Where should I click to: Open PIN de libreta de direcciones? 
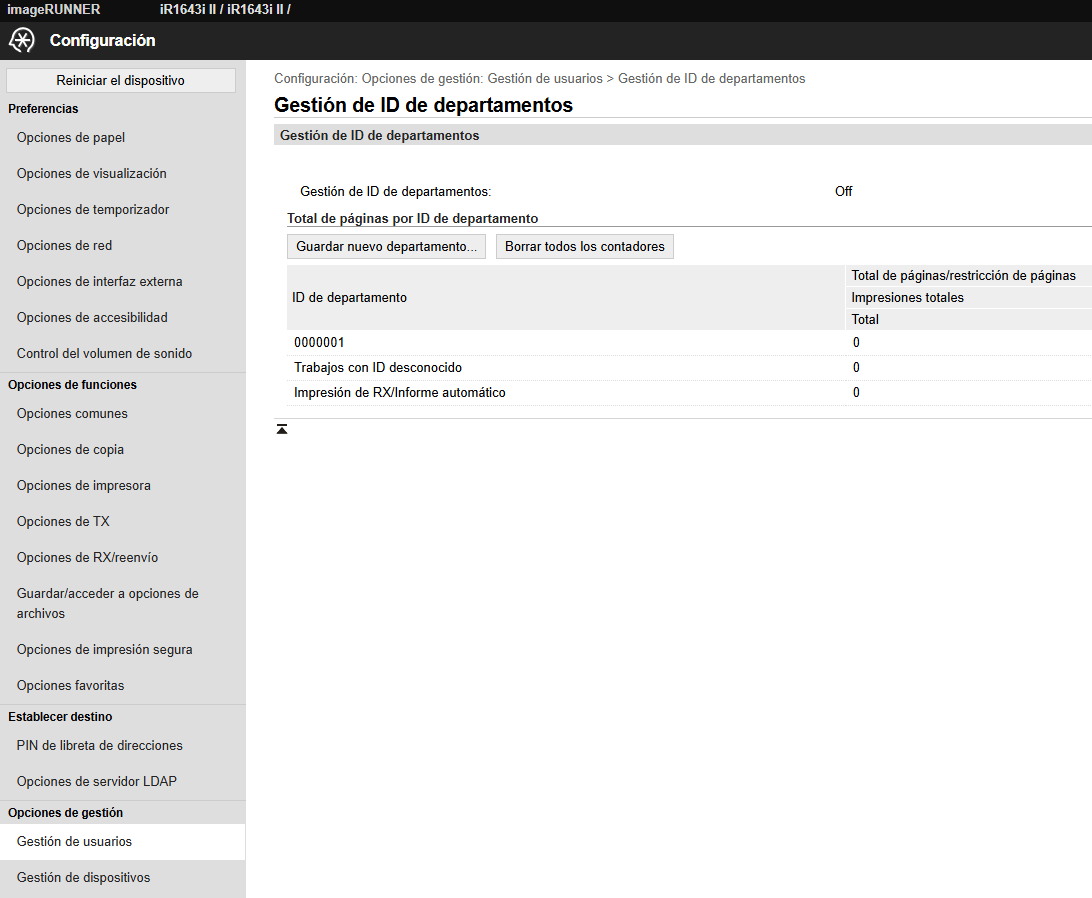100,745
